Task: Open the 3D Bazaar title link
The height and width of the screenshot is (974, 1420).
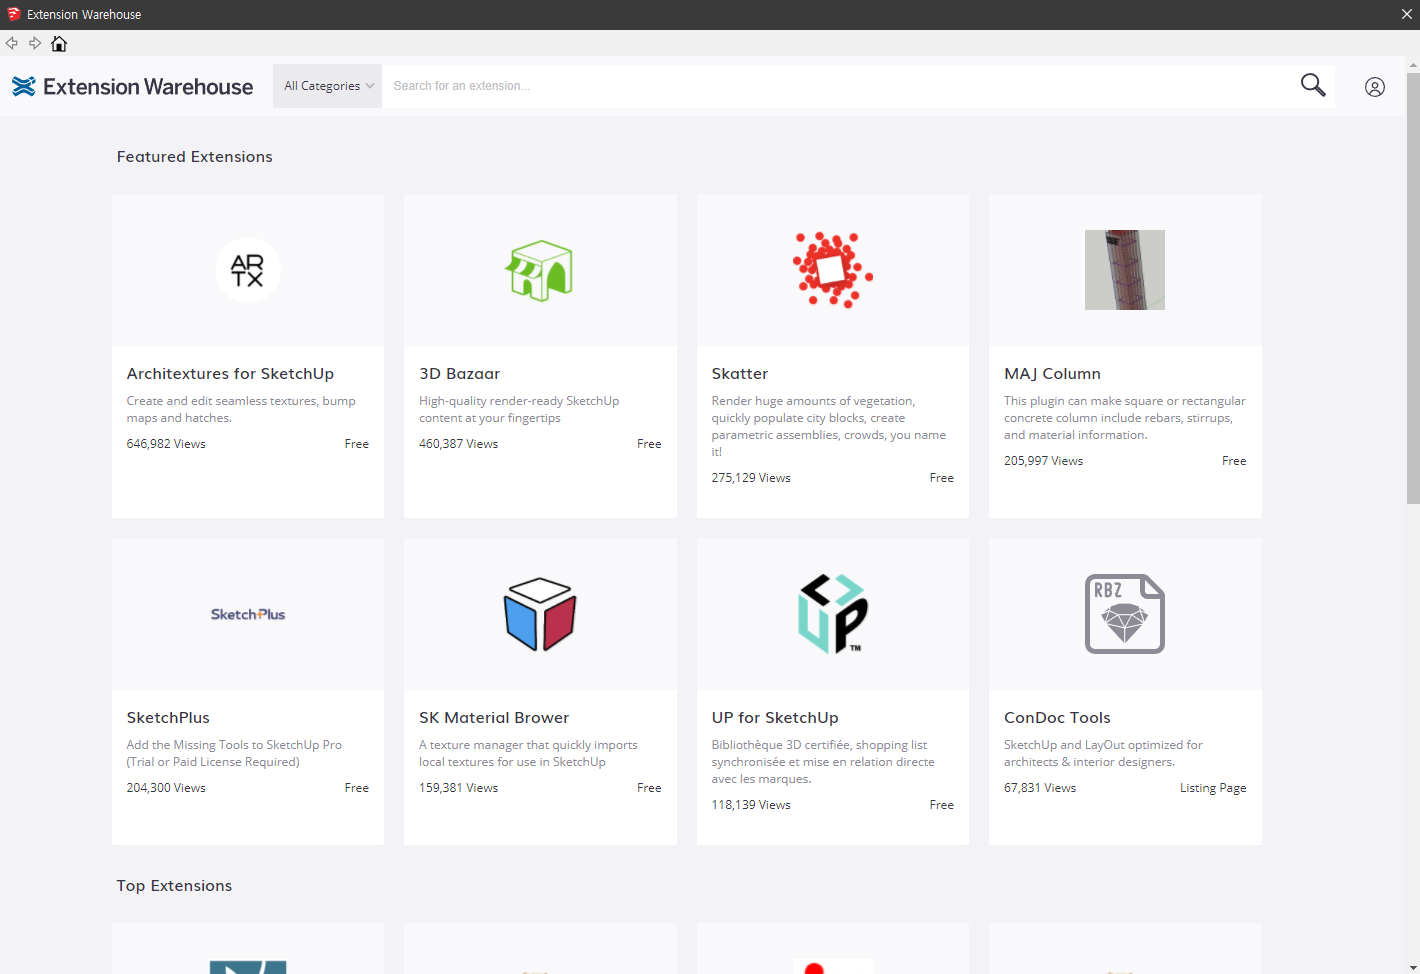Action: [x=459, y=374]
